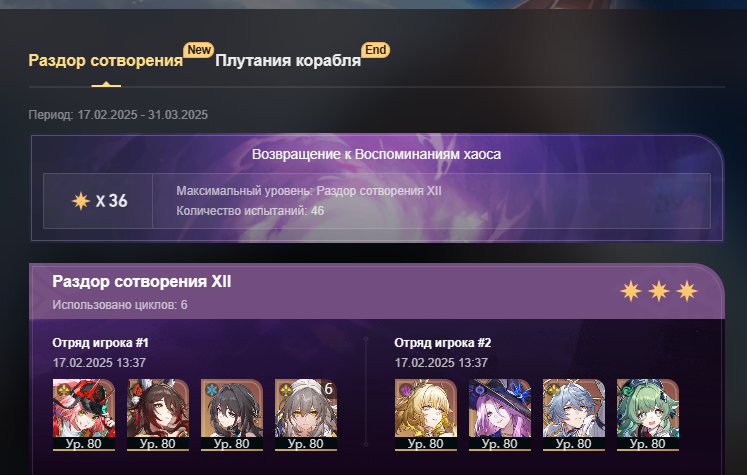The height and width of the screenshot is (475, 747).
Task: Click the ice element icon on third portrait
Action: point(211,390)
